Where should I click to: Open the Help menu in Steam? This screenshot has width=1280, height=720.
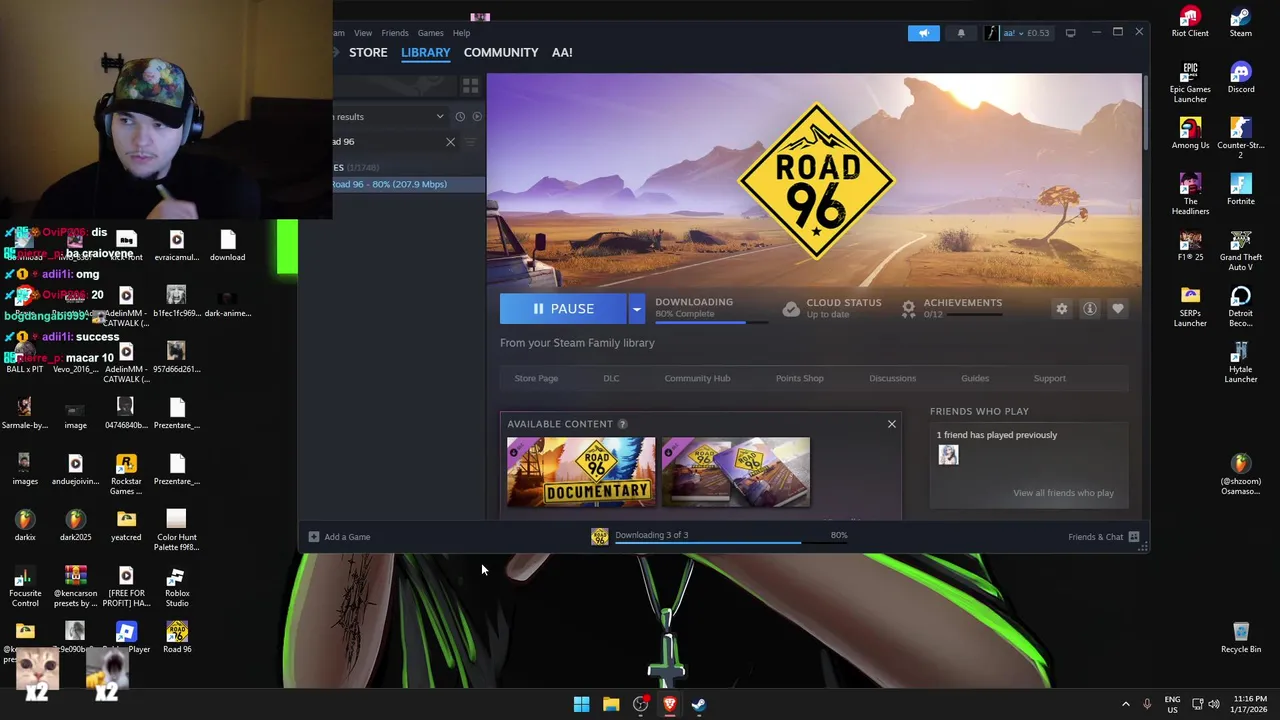[x=461, y=33]
